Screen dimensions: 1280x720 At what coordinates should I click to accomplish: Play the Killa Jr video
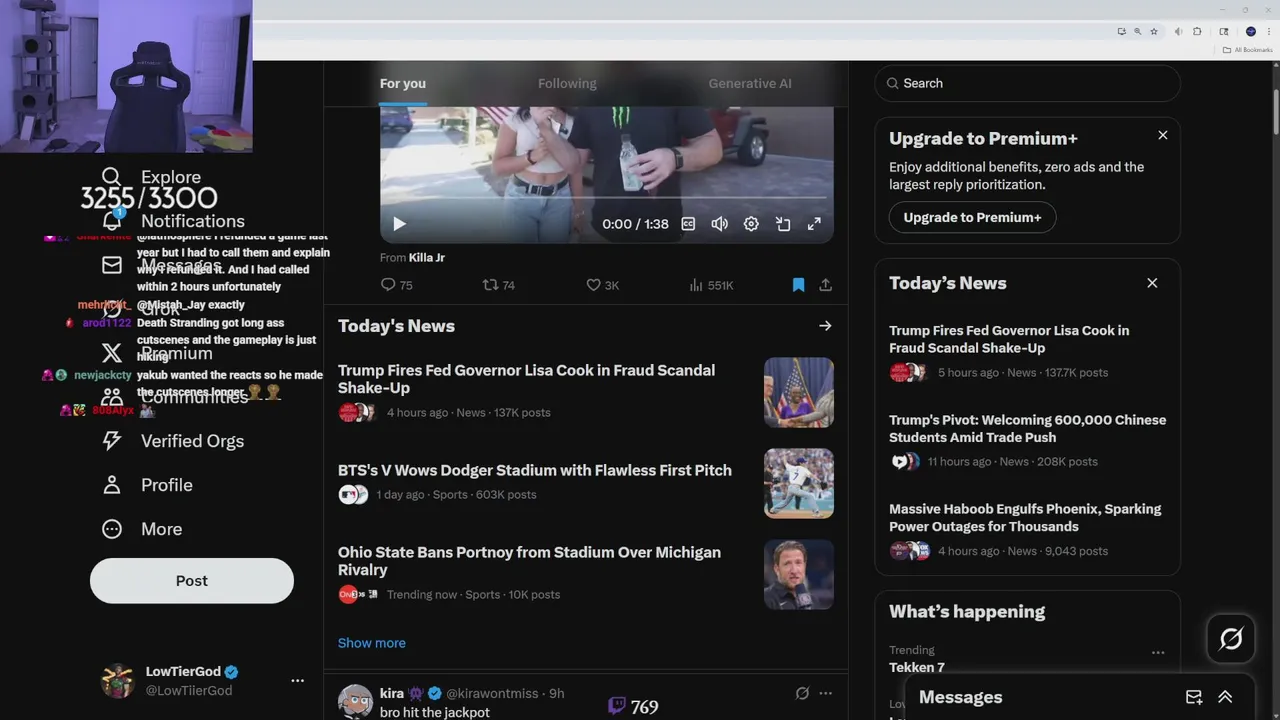pyautogui.click(x=399, y=224)
